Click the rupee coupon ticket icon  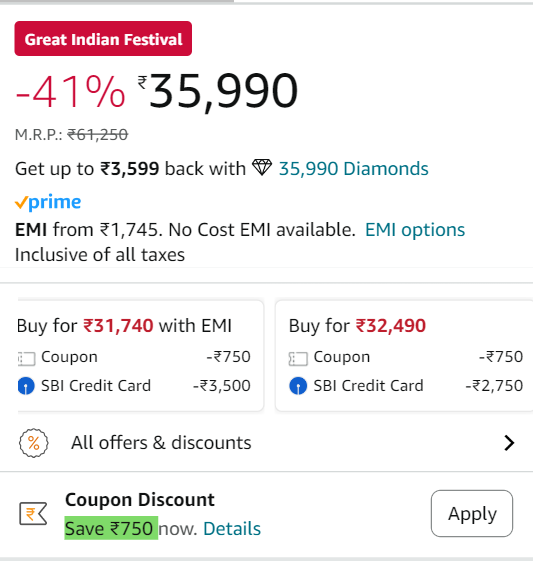click(33, 513)
